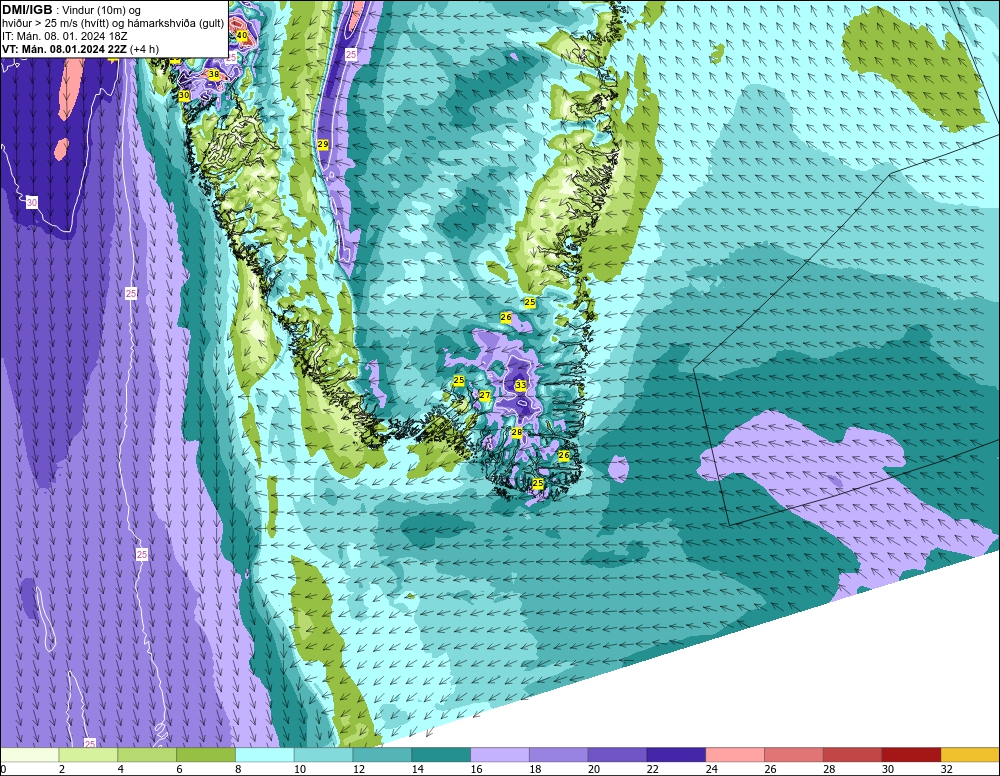
Task: Click the yellow gust label 30
Action: tap(184, 95)
